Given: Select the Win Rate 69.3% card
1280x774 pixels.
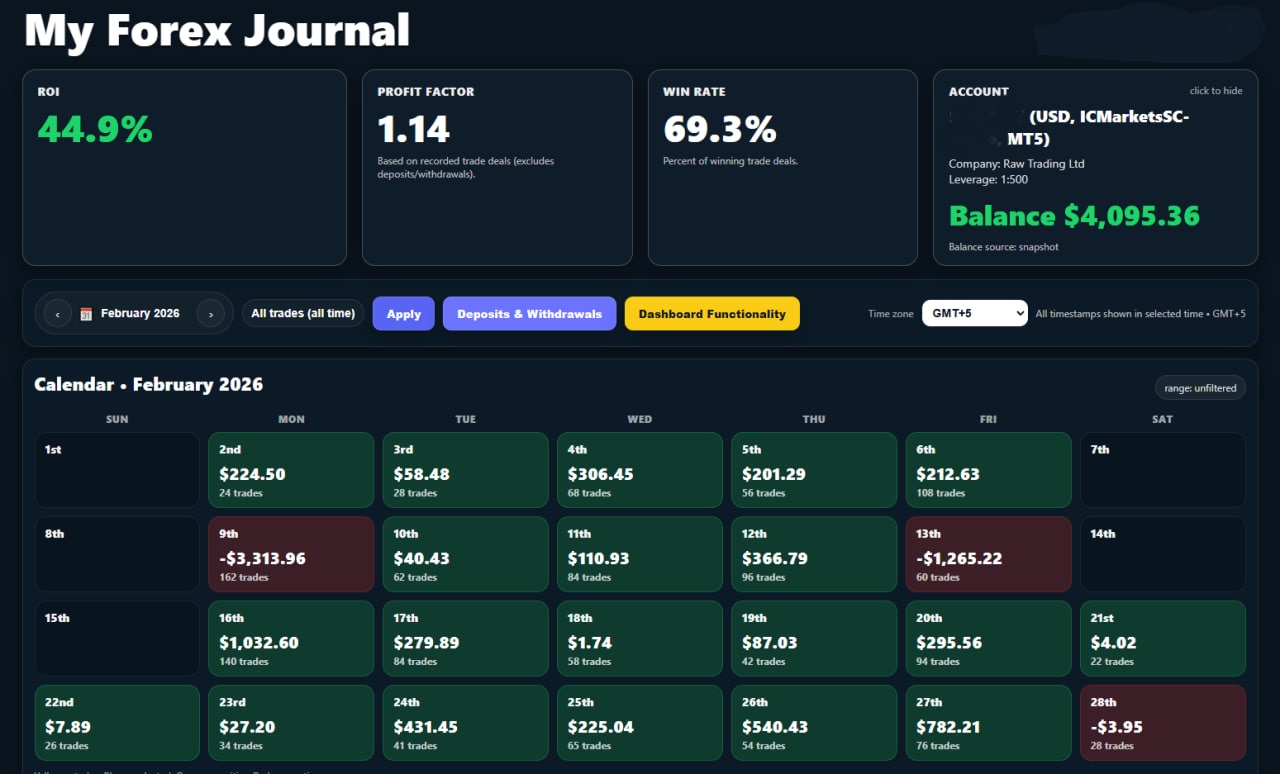Looking at the screenshot, I should point(782,167).
